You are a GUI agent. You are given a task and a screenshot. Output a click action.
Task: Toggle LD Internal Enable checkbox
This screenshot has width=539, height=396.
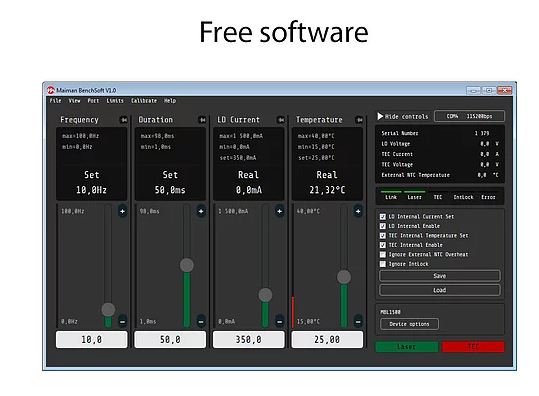383,226
